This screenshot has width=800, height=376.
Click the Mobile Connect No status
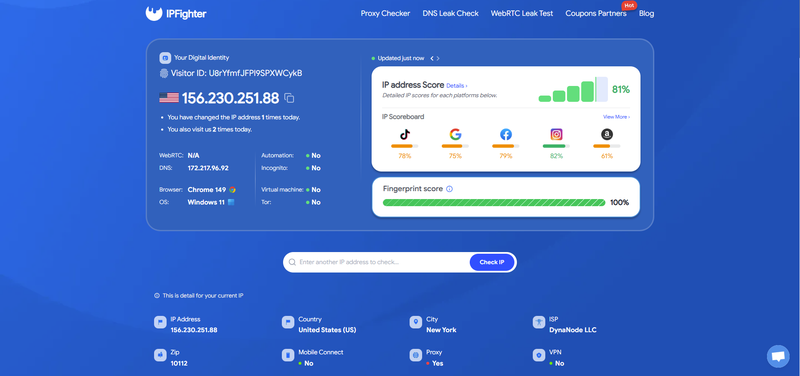307,363
